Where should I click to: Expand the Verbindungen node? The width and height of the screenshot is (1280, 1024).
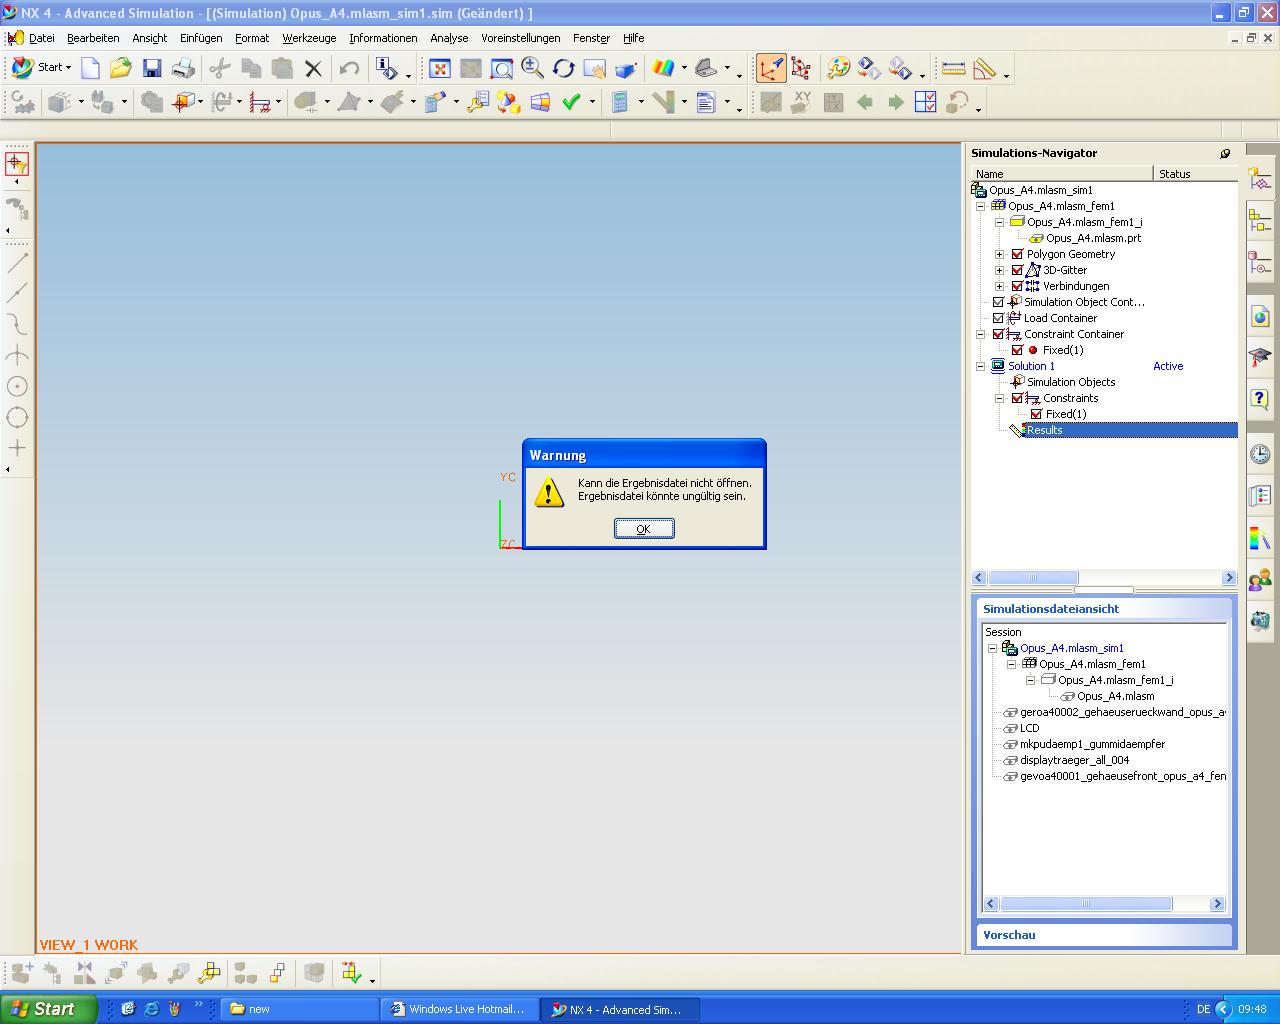pos(1000,286)
